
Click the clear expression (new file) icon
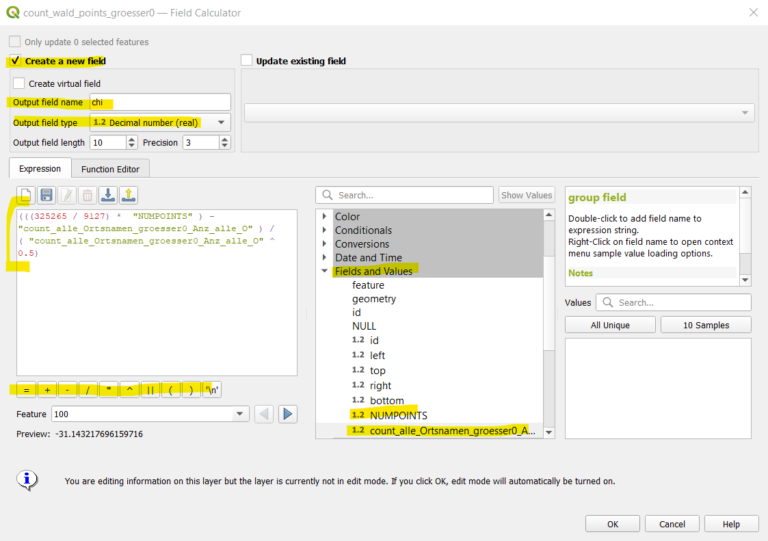pyautogui.click(x=26, y=195)
